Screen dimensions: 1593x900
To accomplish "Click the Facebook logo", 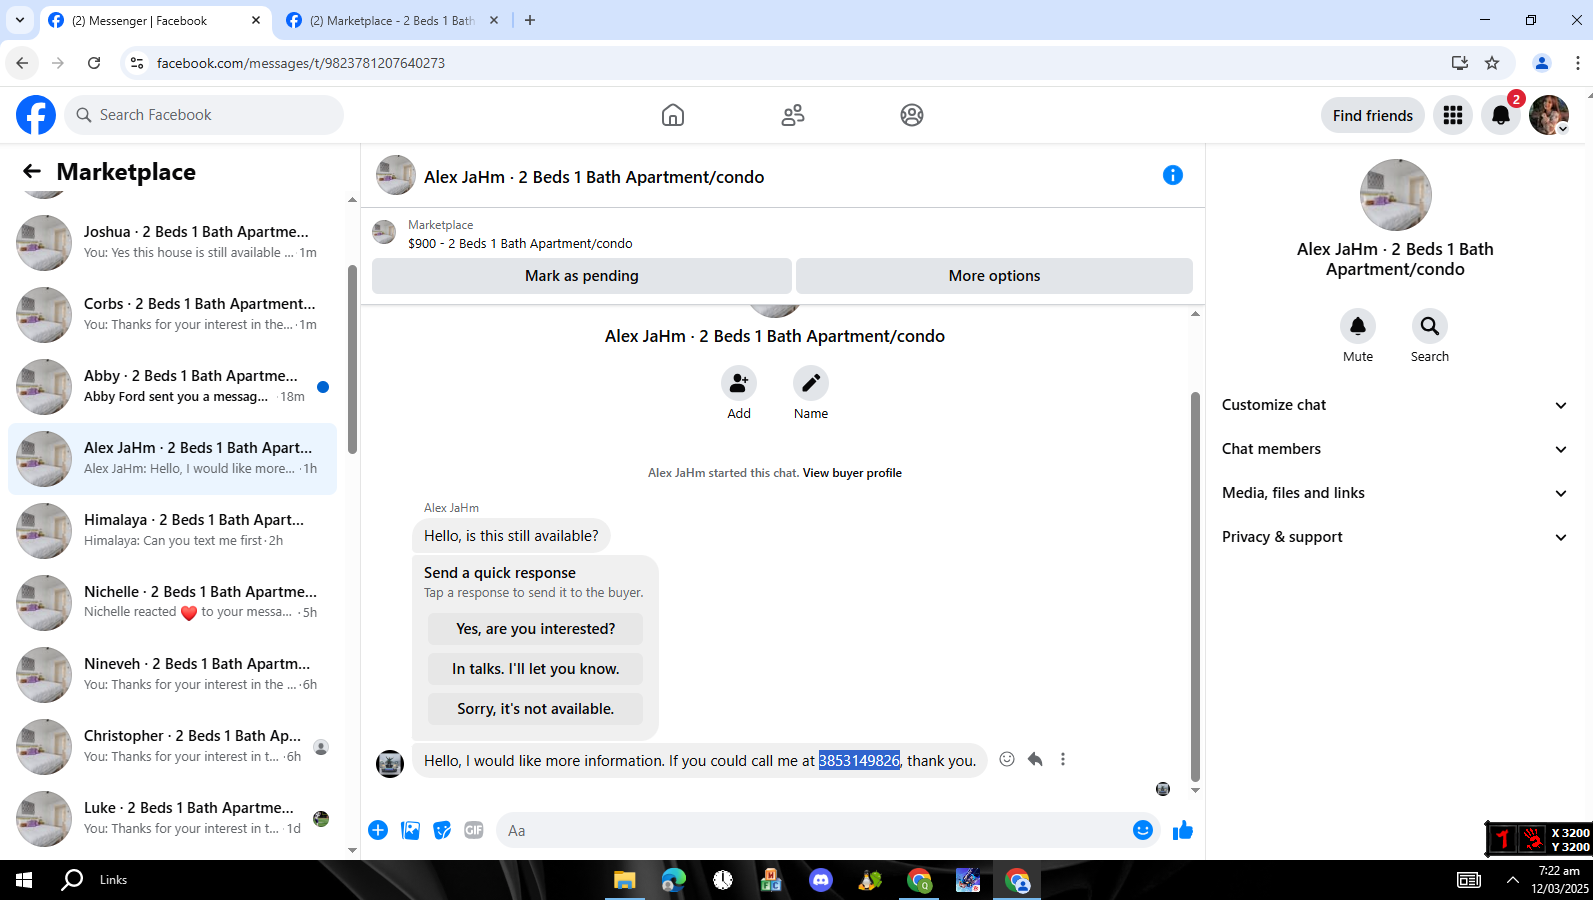I will (x=36, y=115).
